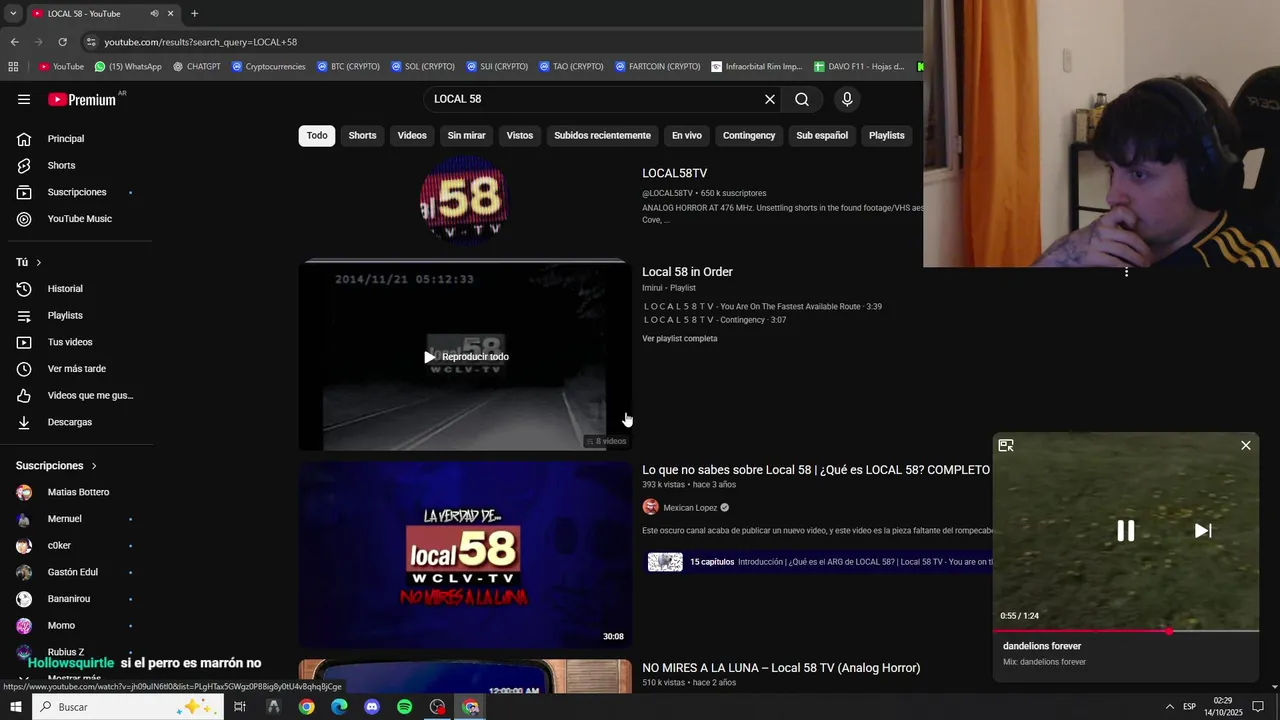Screen dimensions: 1280x720
Task: Select the Sub español filter chip
Action: click(822, 136)
